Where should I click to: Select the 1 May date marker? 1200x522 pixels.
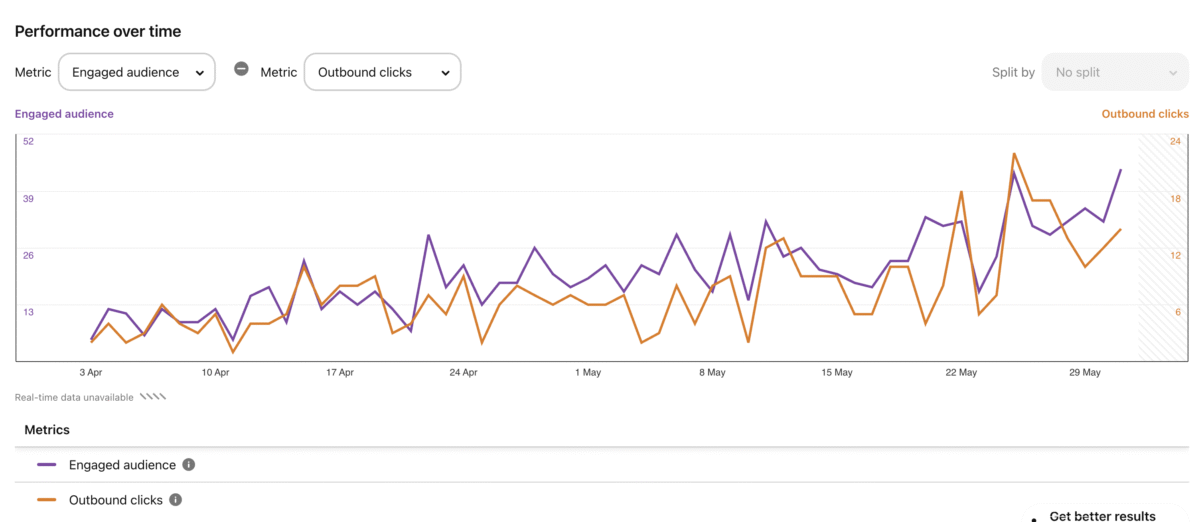coord(588,373)
